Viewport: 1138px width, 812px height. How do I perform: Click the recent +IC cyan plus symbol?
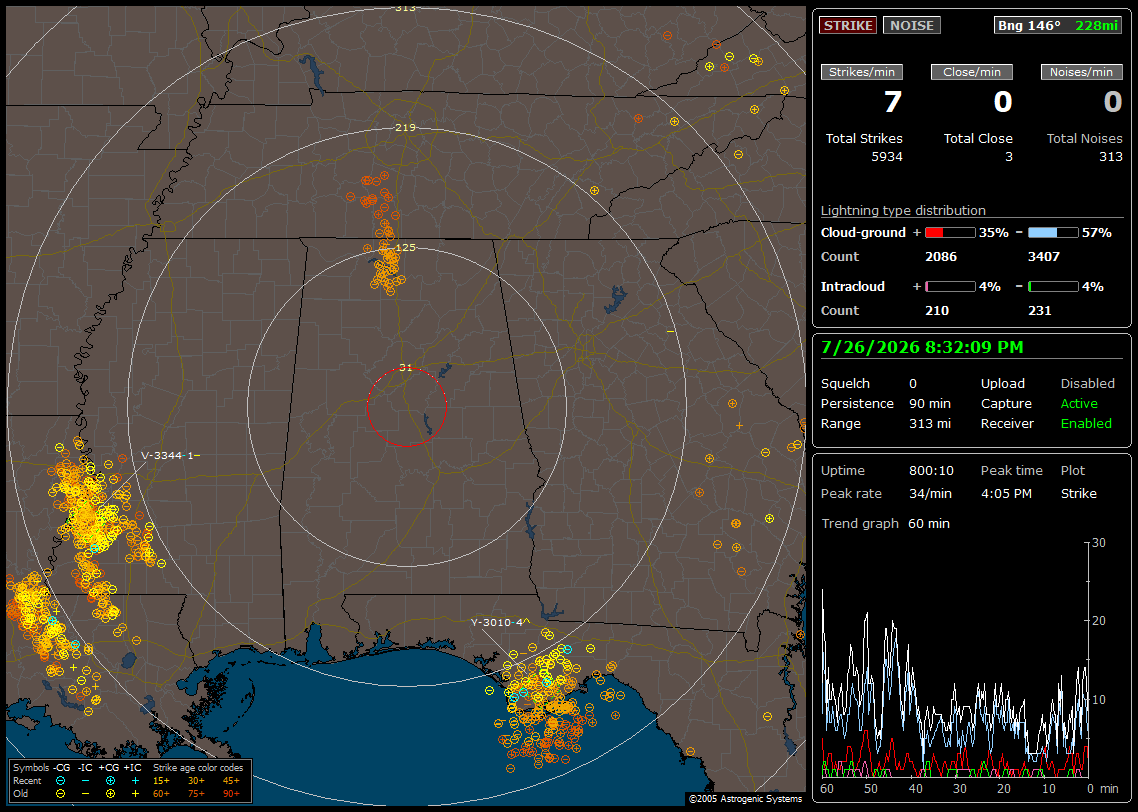[x=135, y=781]
